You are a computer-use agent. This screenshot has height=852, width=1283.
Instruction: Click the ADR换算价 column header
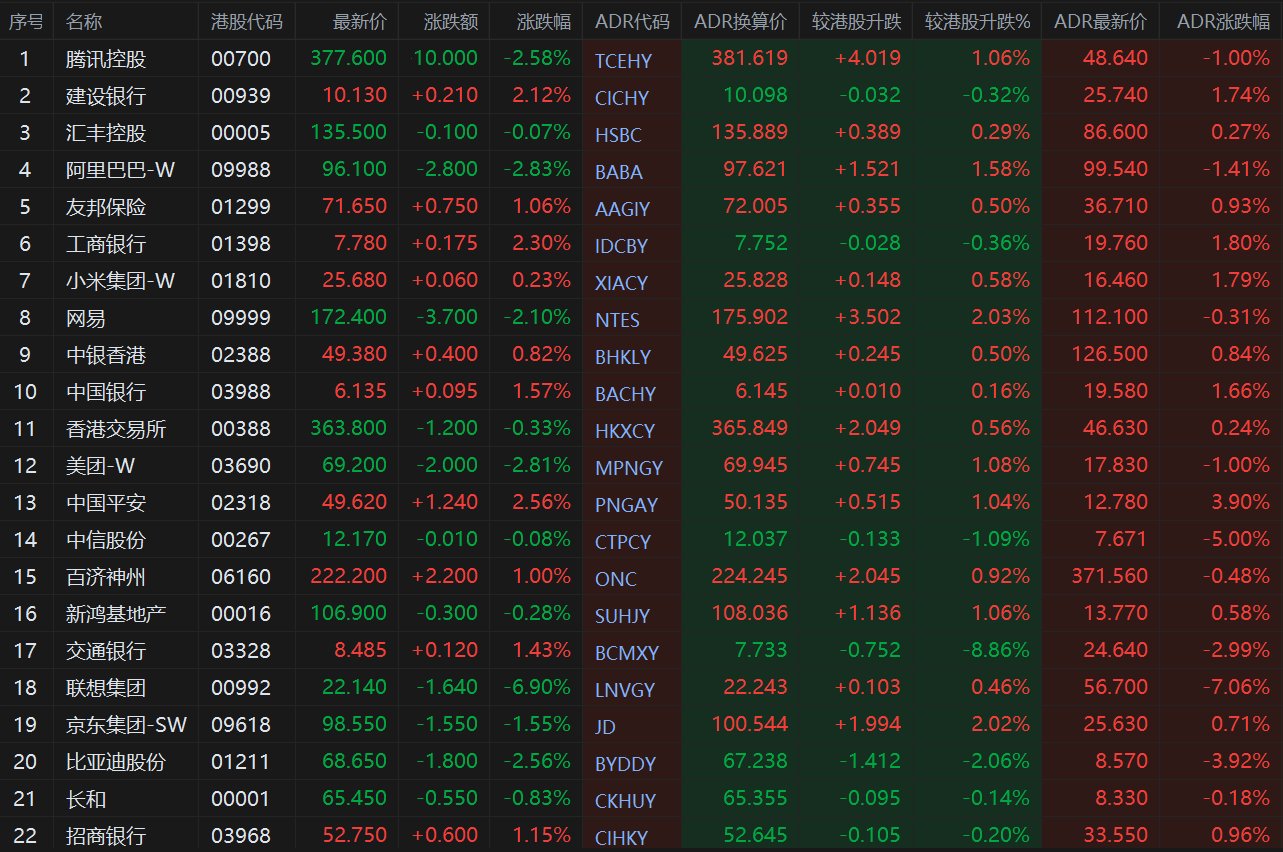tap(740, 21)
